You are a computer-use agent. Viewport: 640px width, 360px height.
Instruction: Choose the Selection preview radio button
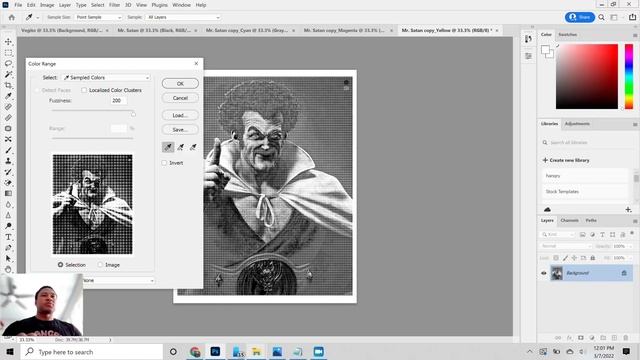click(60, 265)
